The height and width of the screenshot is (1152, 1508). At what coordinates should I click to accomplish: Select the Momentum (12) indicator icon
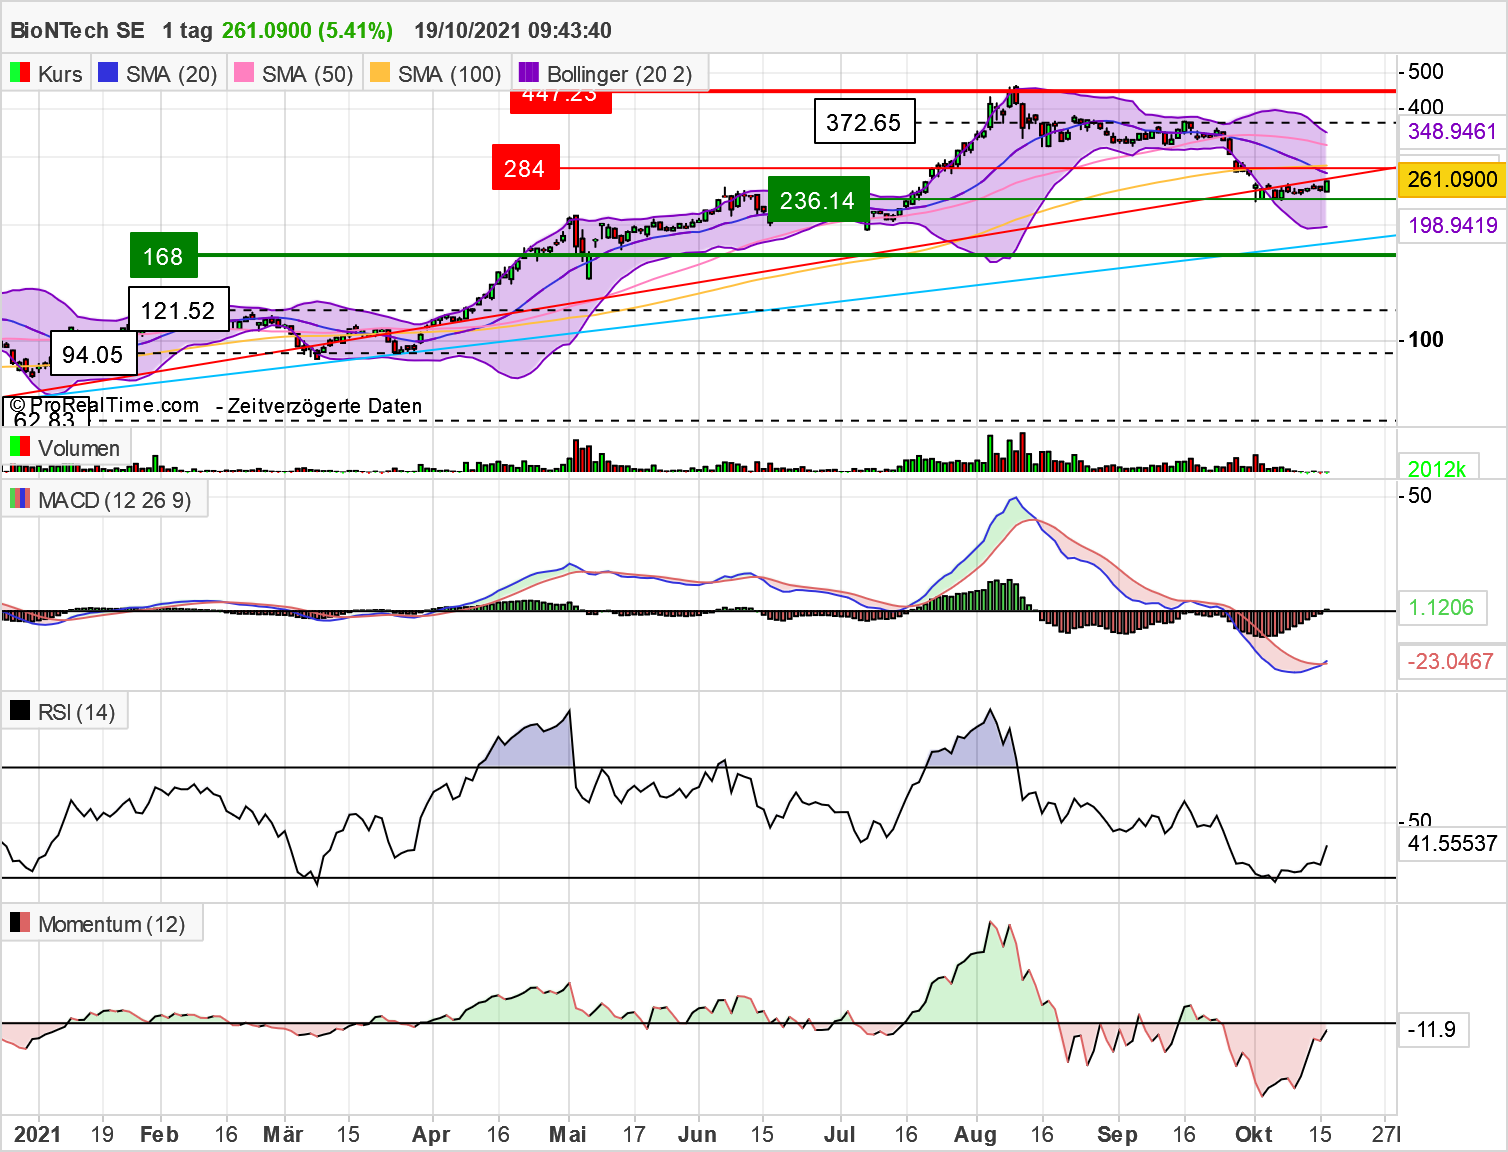(18, 923)
